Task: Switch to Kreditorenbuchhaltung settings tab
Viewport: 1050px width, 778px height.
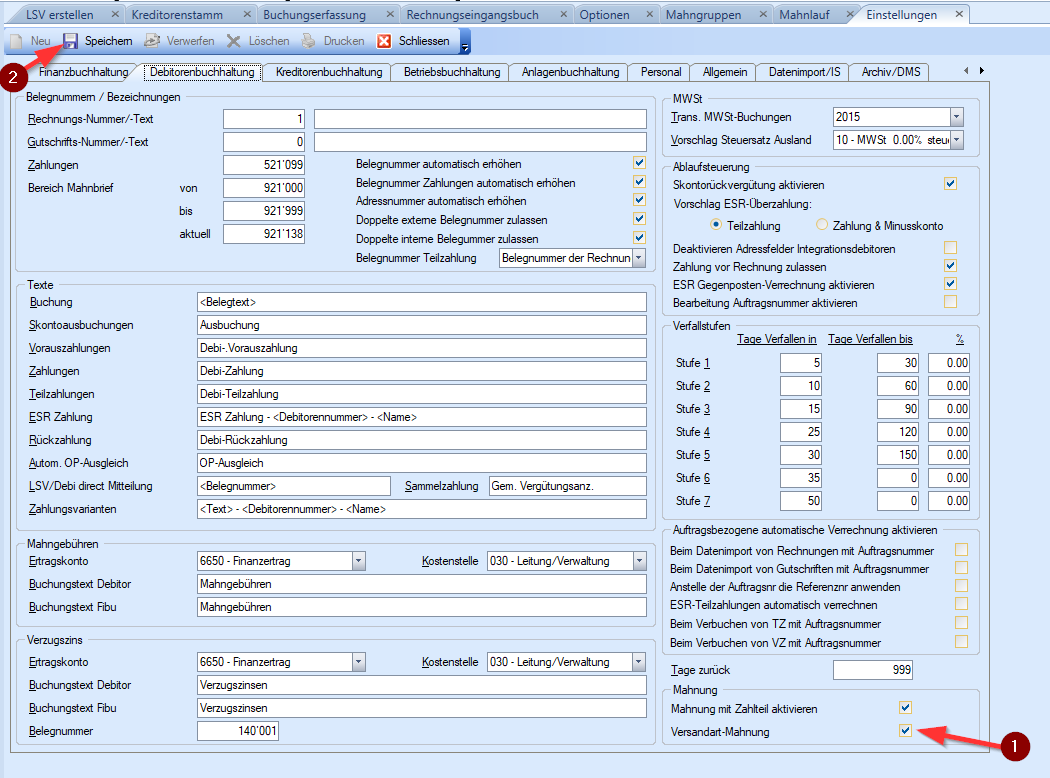Action: [x=329, y=72]
